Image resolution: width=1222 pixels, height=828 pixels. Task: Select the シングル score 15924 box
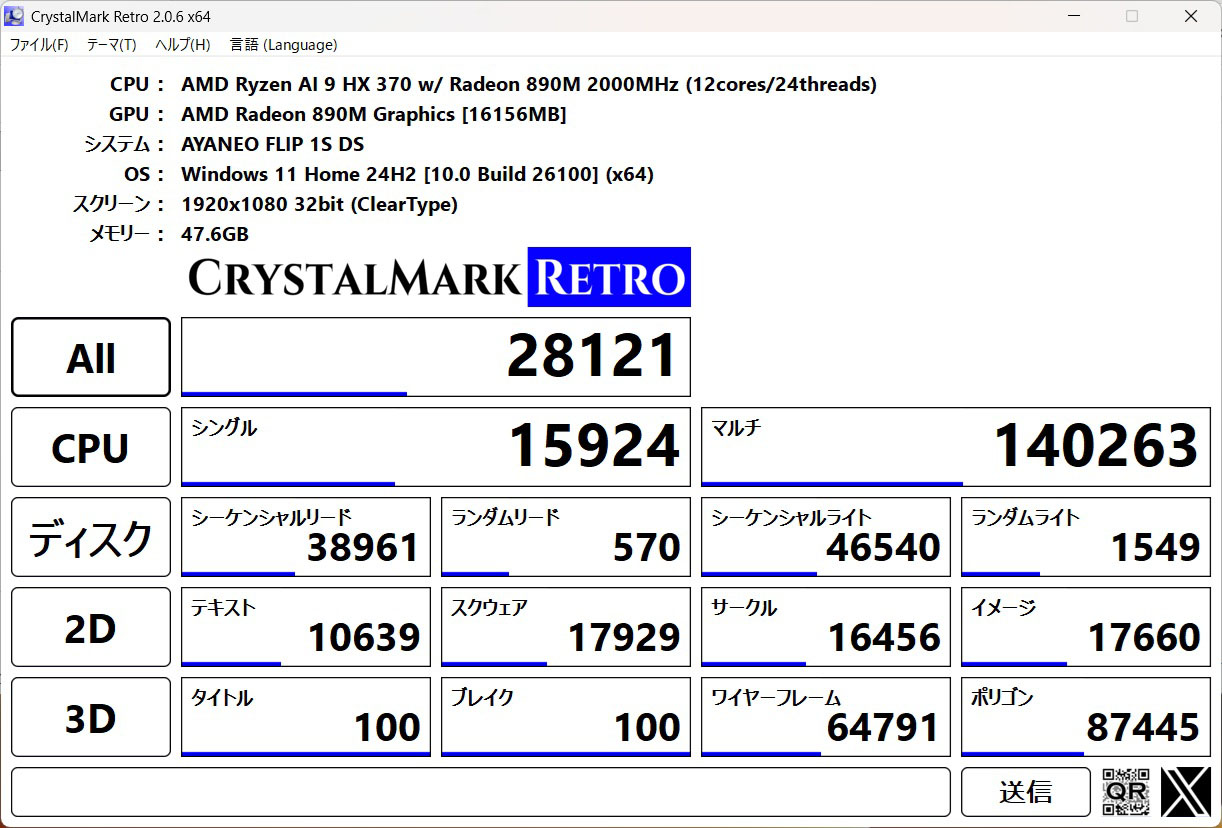[x=435, y=447]
